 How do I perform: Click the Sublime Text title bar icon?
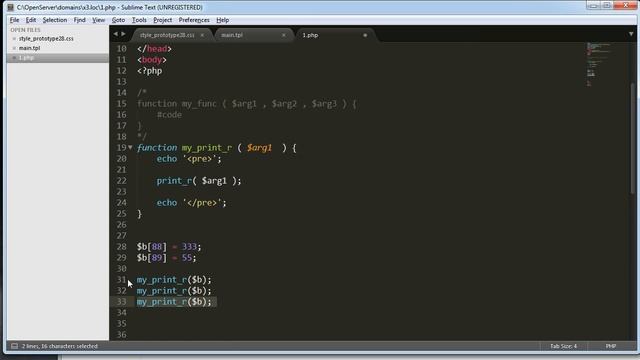click(11, 7)
